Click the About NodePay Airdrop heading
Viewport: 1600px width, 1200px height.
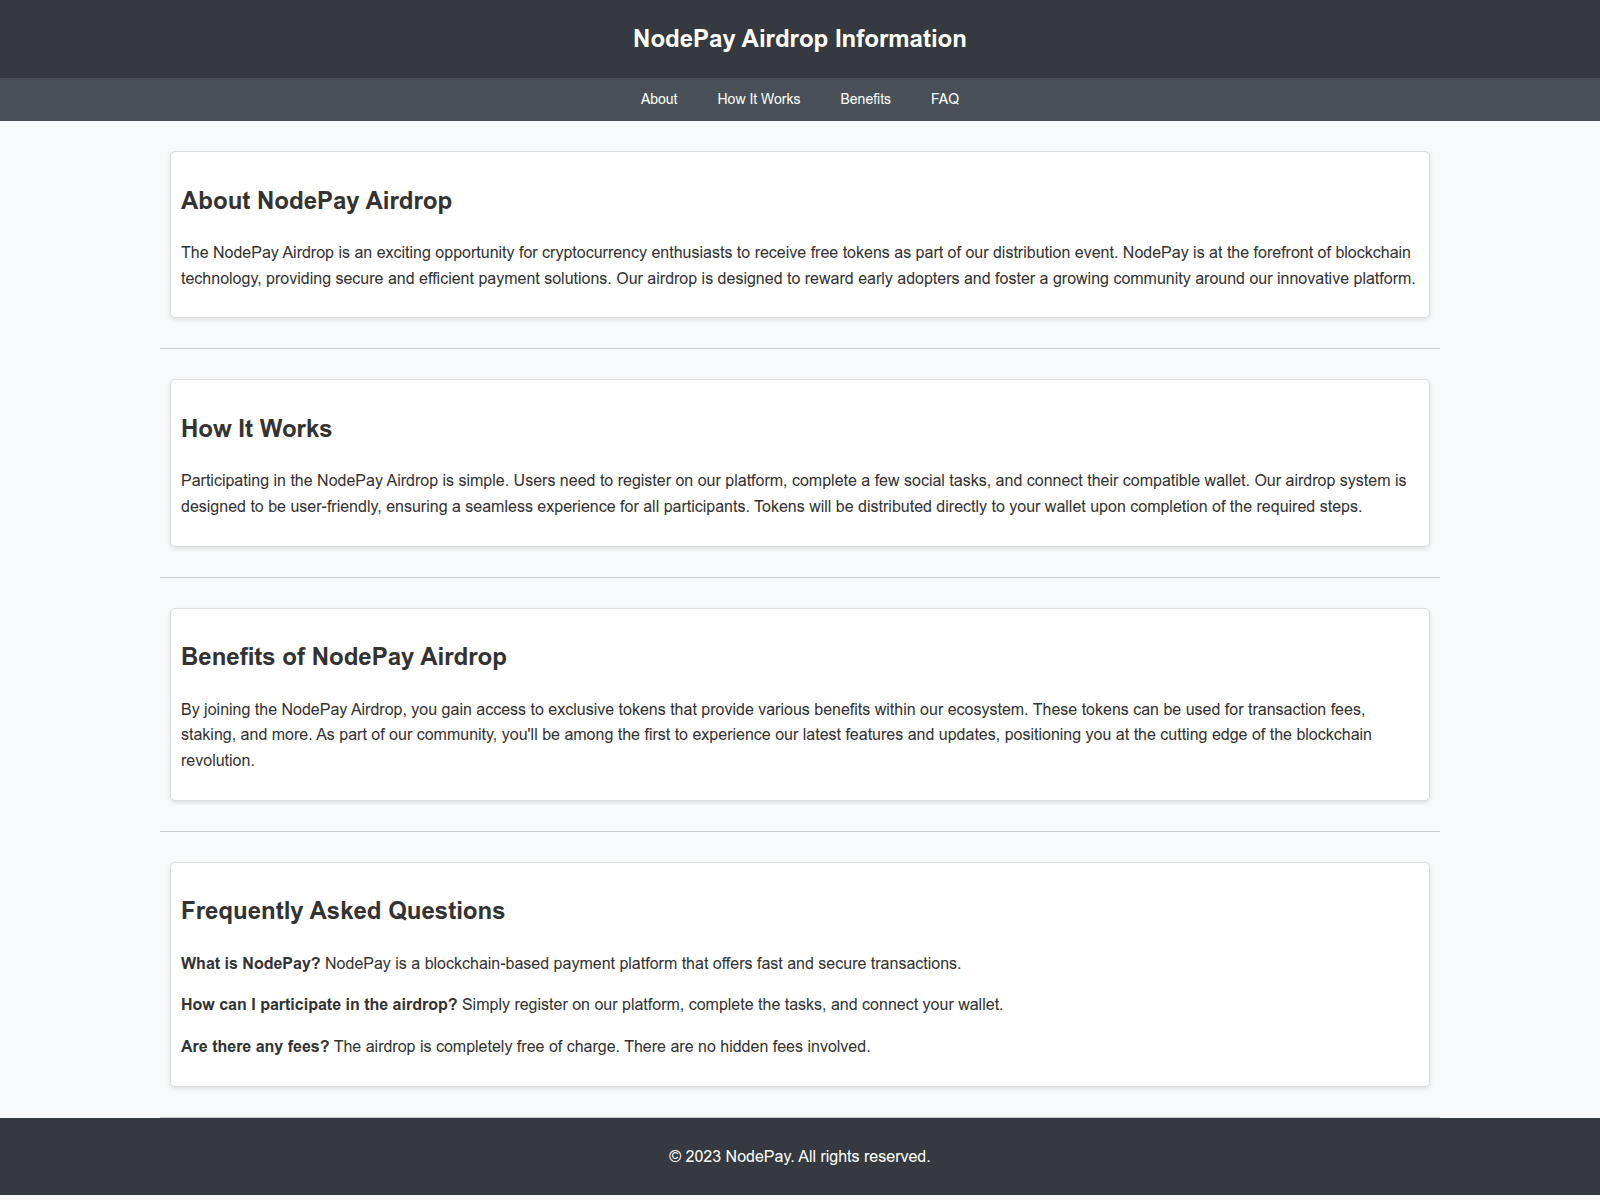click(x=316, y=201)
